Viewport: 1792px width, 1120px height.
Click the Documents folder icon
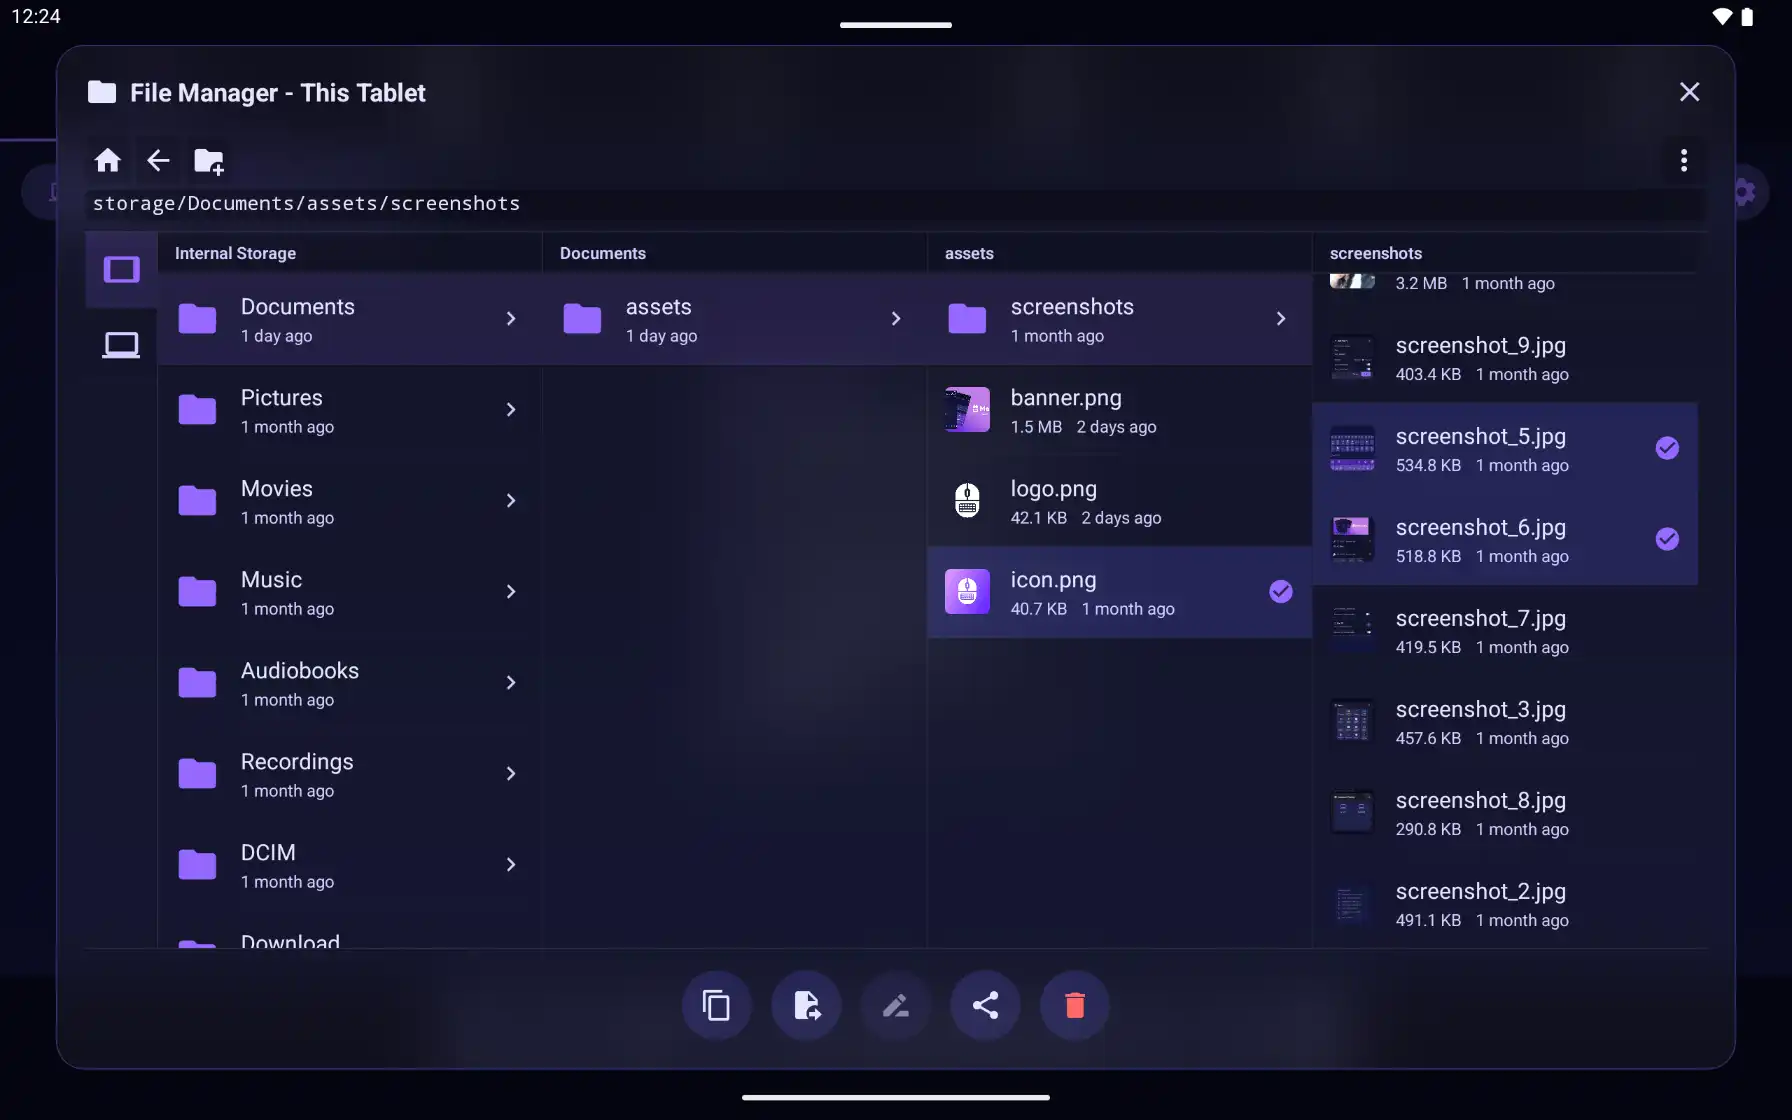point(197,319)
